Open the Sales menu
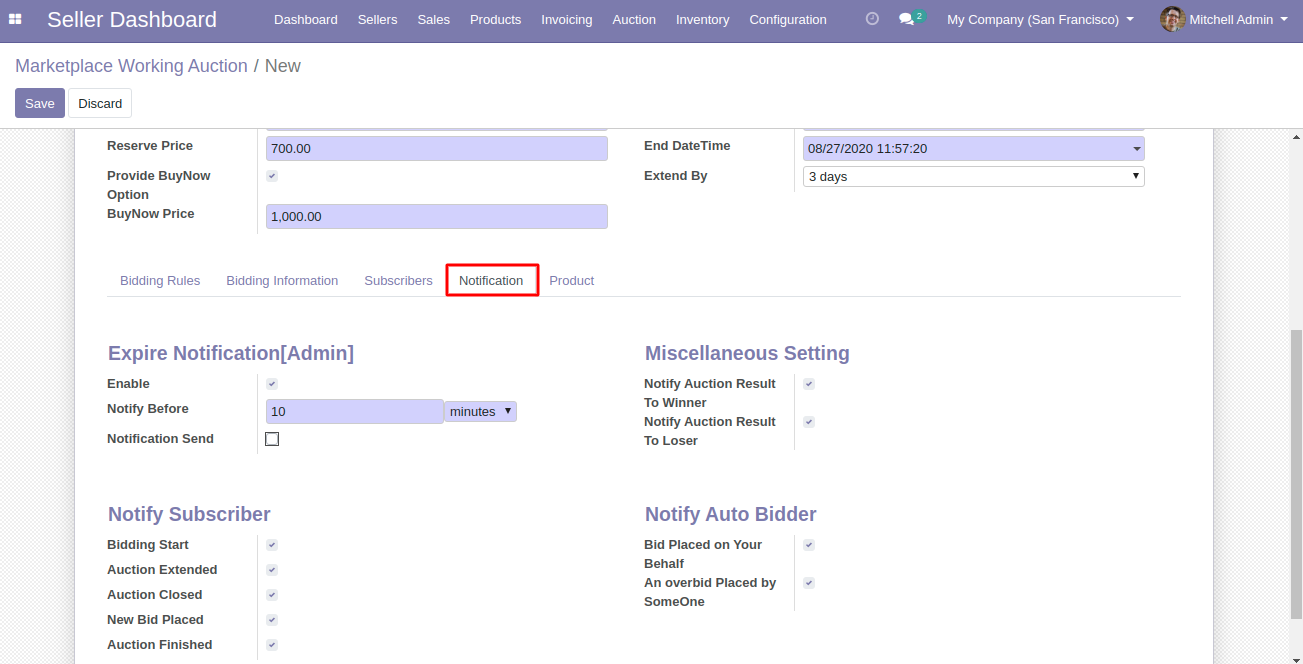Viewport: 1303px width, 664px height. coord(433,19)
